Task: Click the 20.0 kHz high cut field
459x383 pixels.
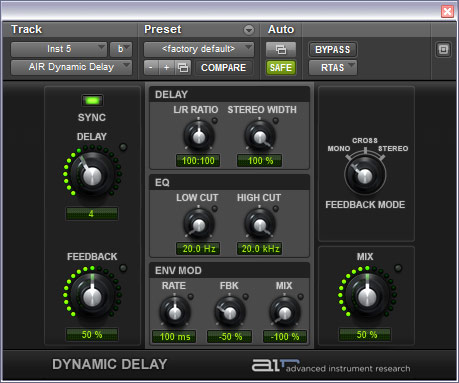Action: click(x=260, y=249)
